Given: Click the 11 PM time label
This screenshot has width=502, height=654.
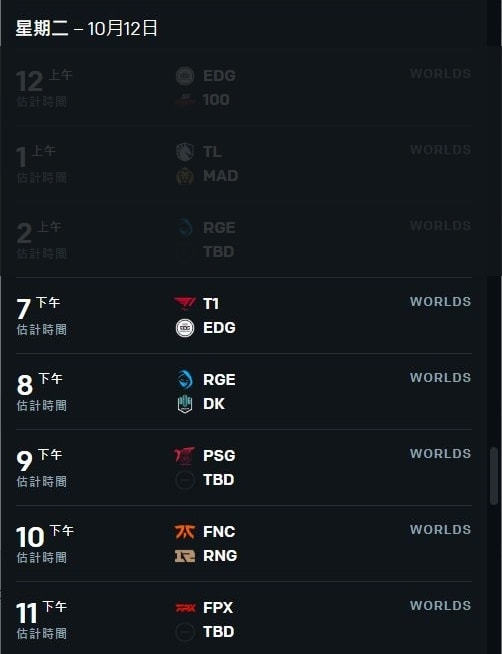Looking at the screenshot, I should (41, 612).
